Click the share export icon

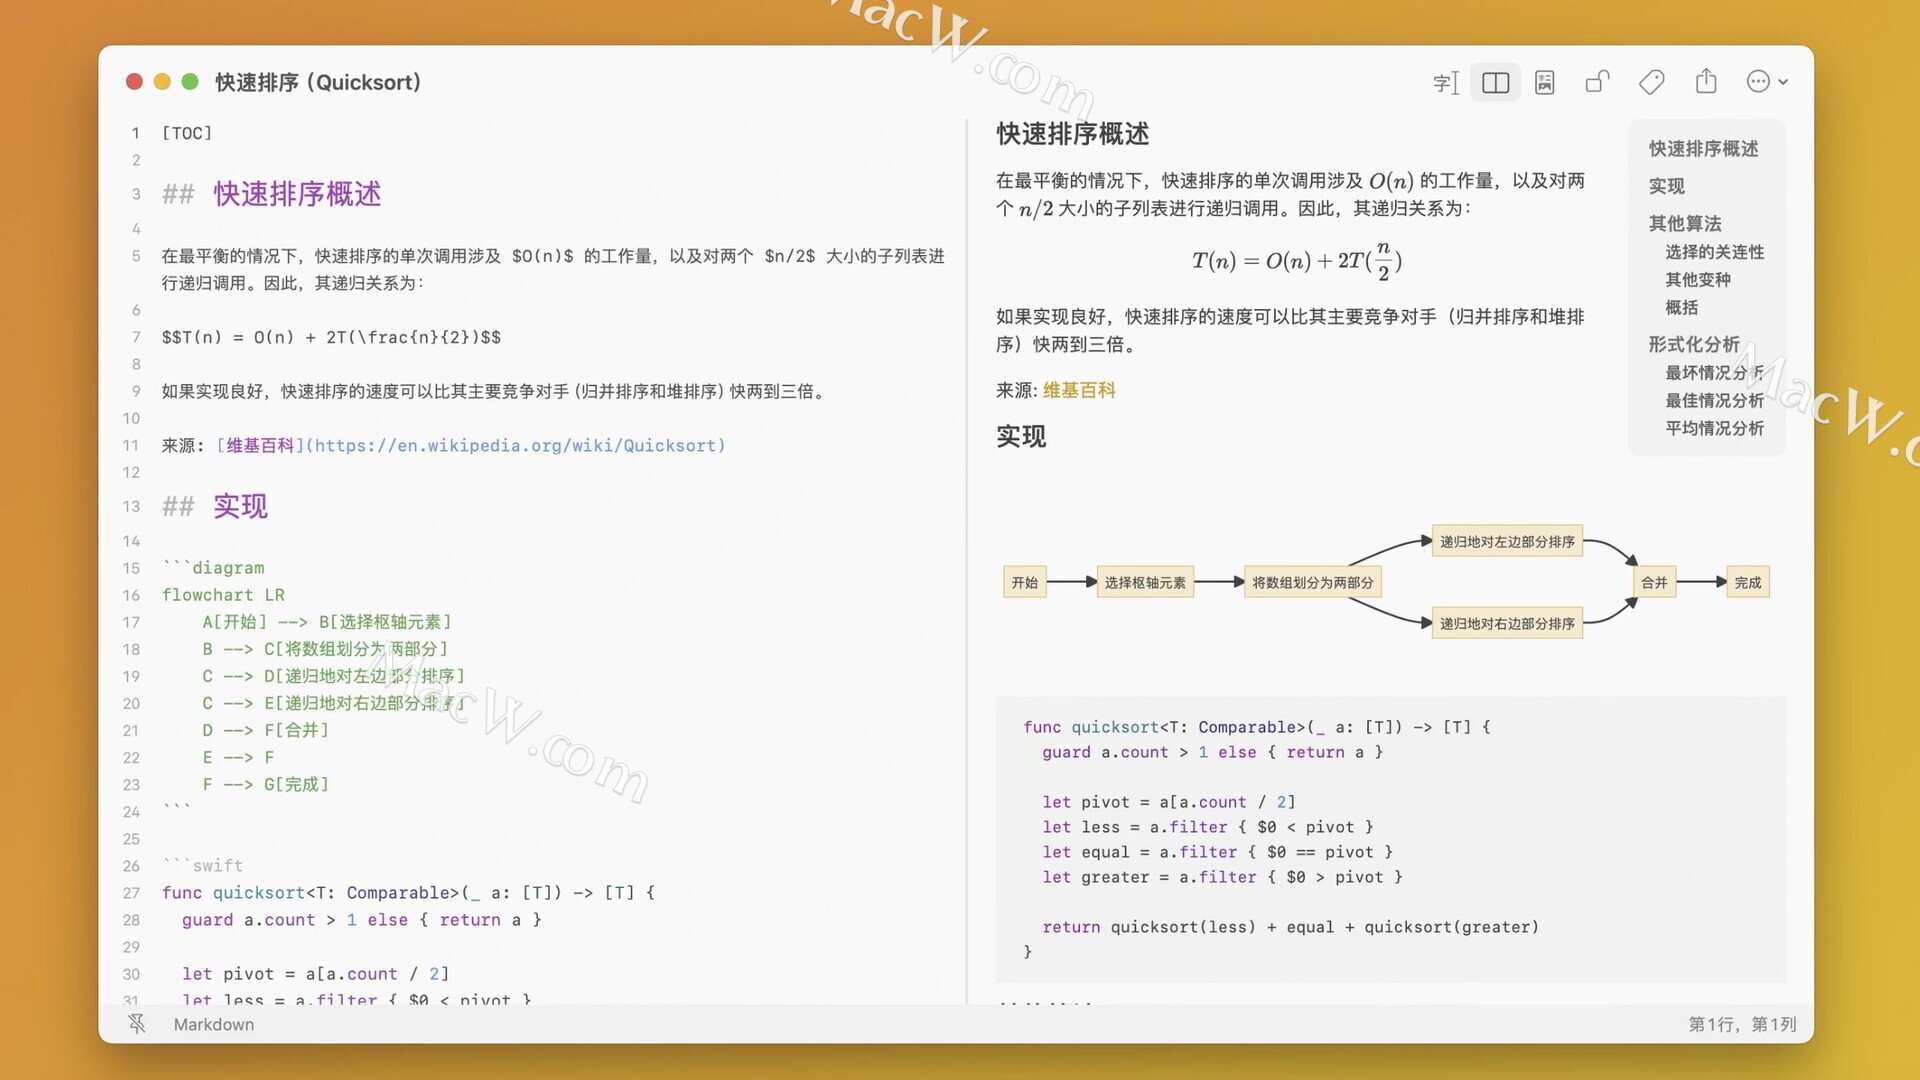(1706, 82)
